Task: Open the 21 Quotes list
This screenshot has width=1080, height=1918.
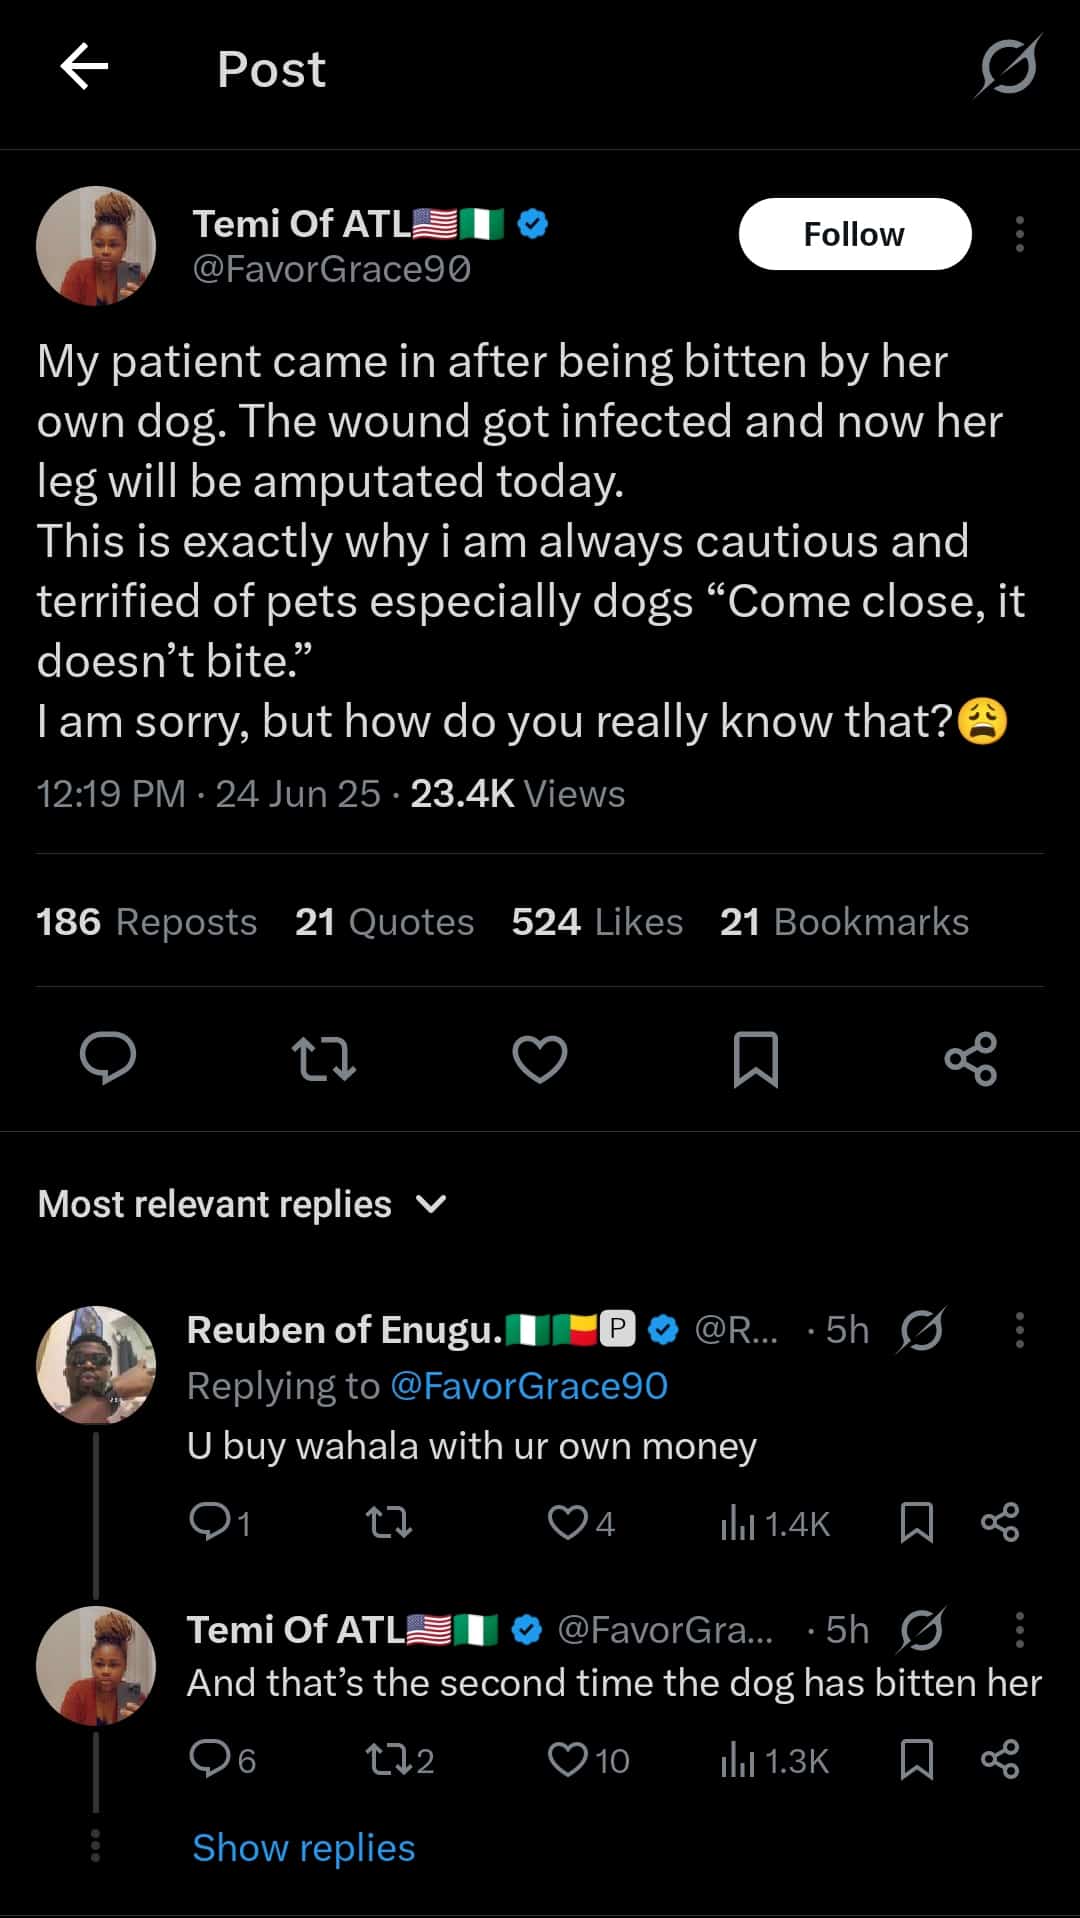Action: tap(384, 922)
